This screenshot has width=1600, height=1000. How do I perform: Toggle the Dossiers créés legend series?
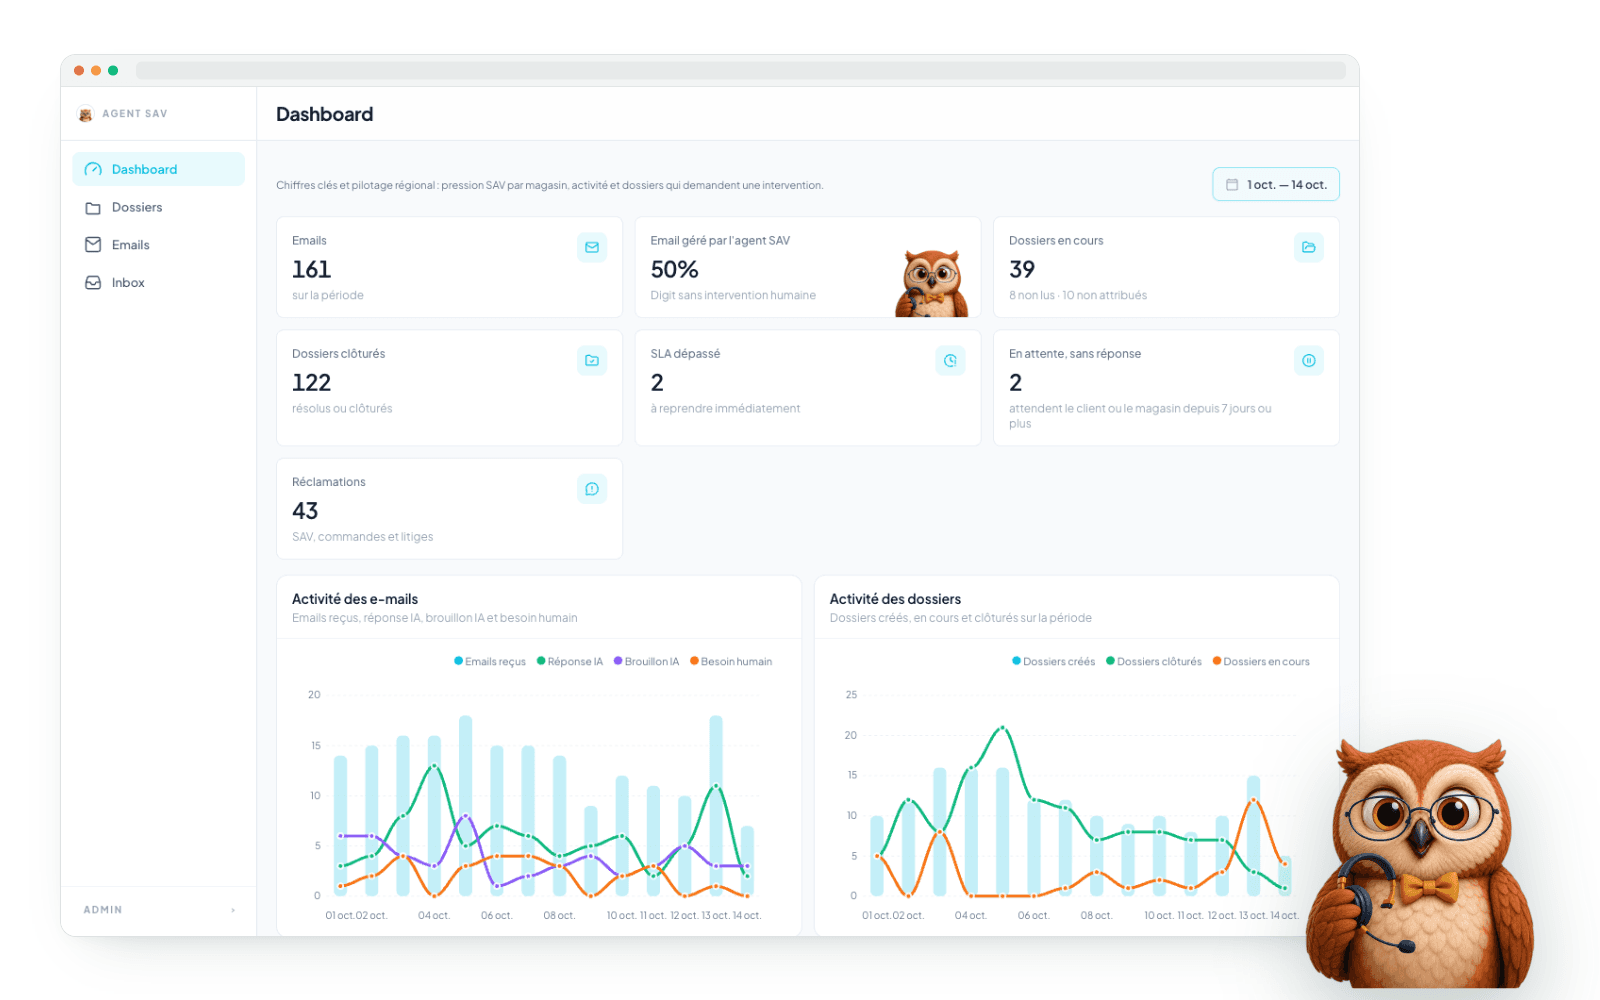[1054, 661]
